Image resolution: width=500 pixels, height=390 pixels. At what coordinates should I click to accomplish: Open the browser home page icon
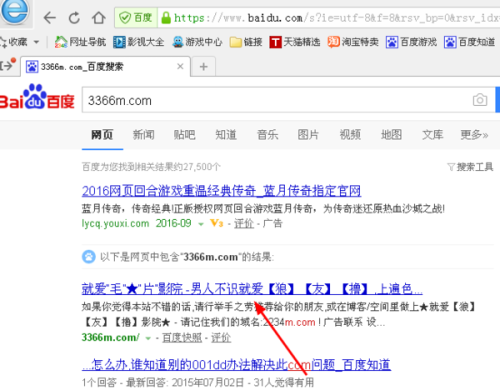[99, 17]
